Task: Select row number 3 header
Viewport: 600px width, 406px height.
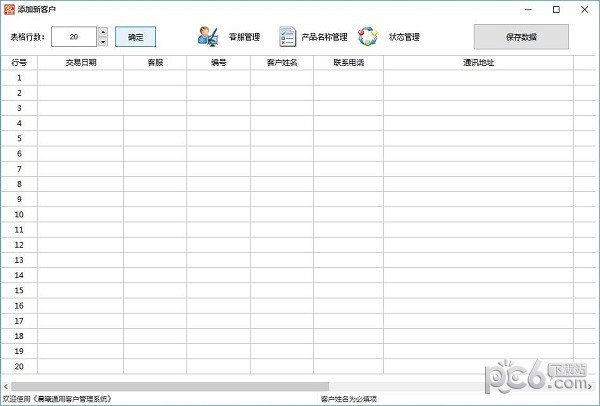Action: click(x=19, y=108)
